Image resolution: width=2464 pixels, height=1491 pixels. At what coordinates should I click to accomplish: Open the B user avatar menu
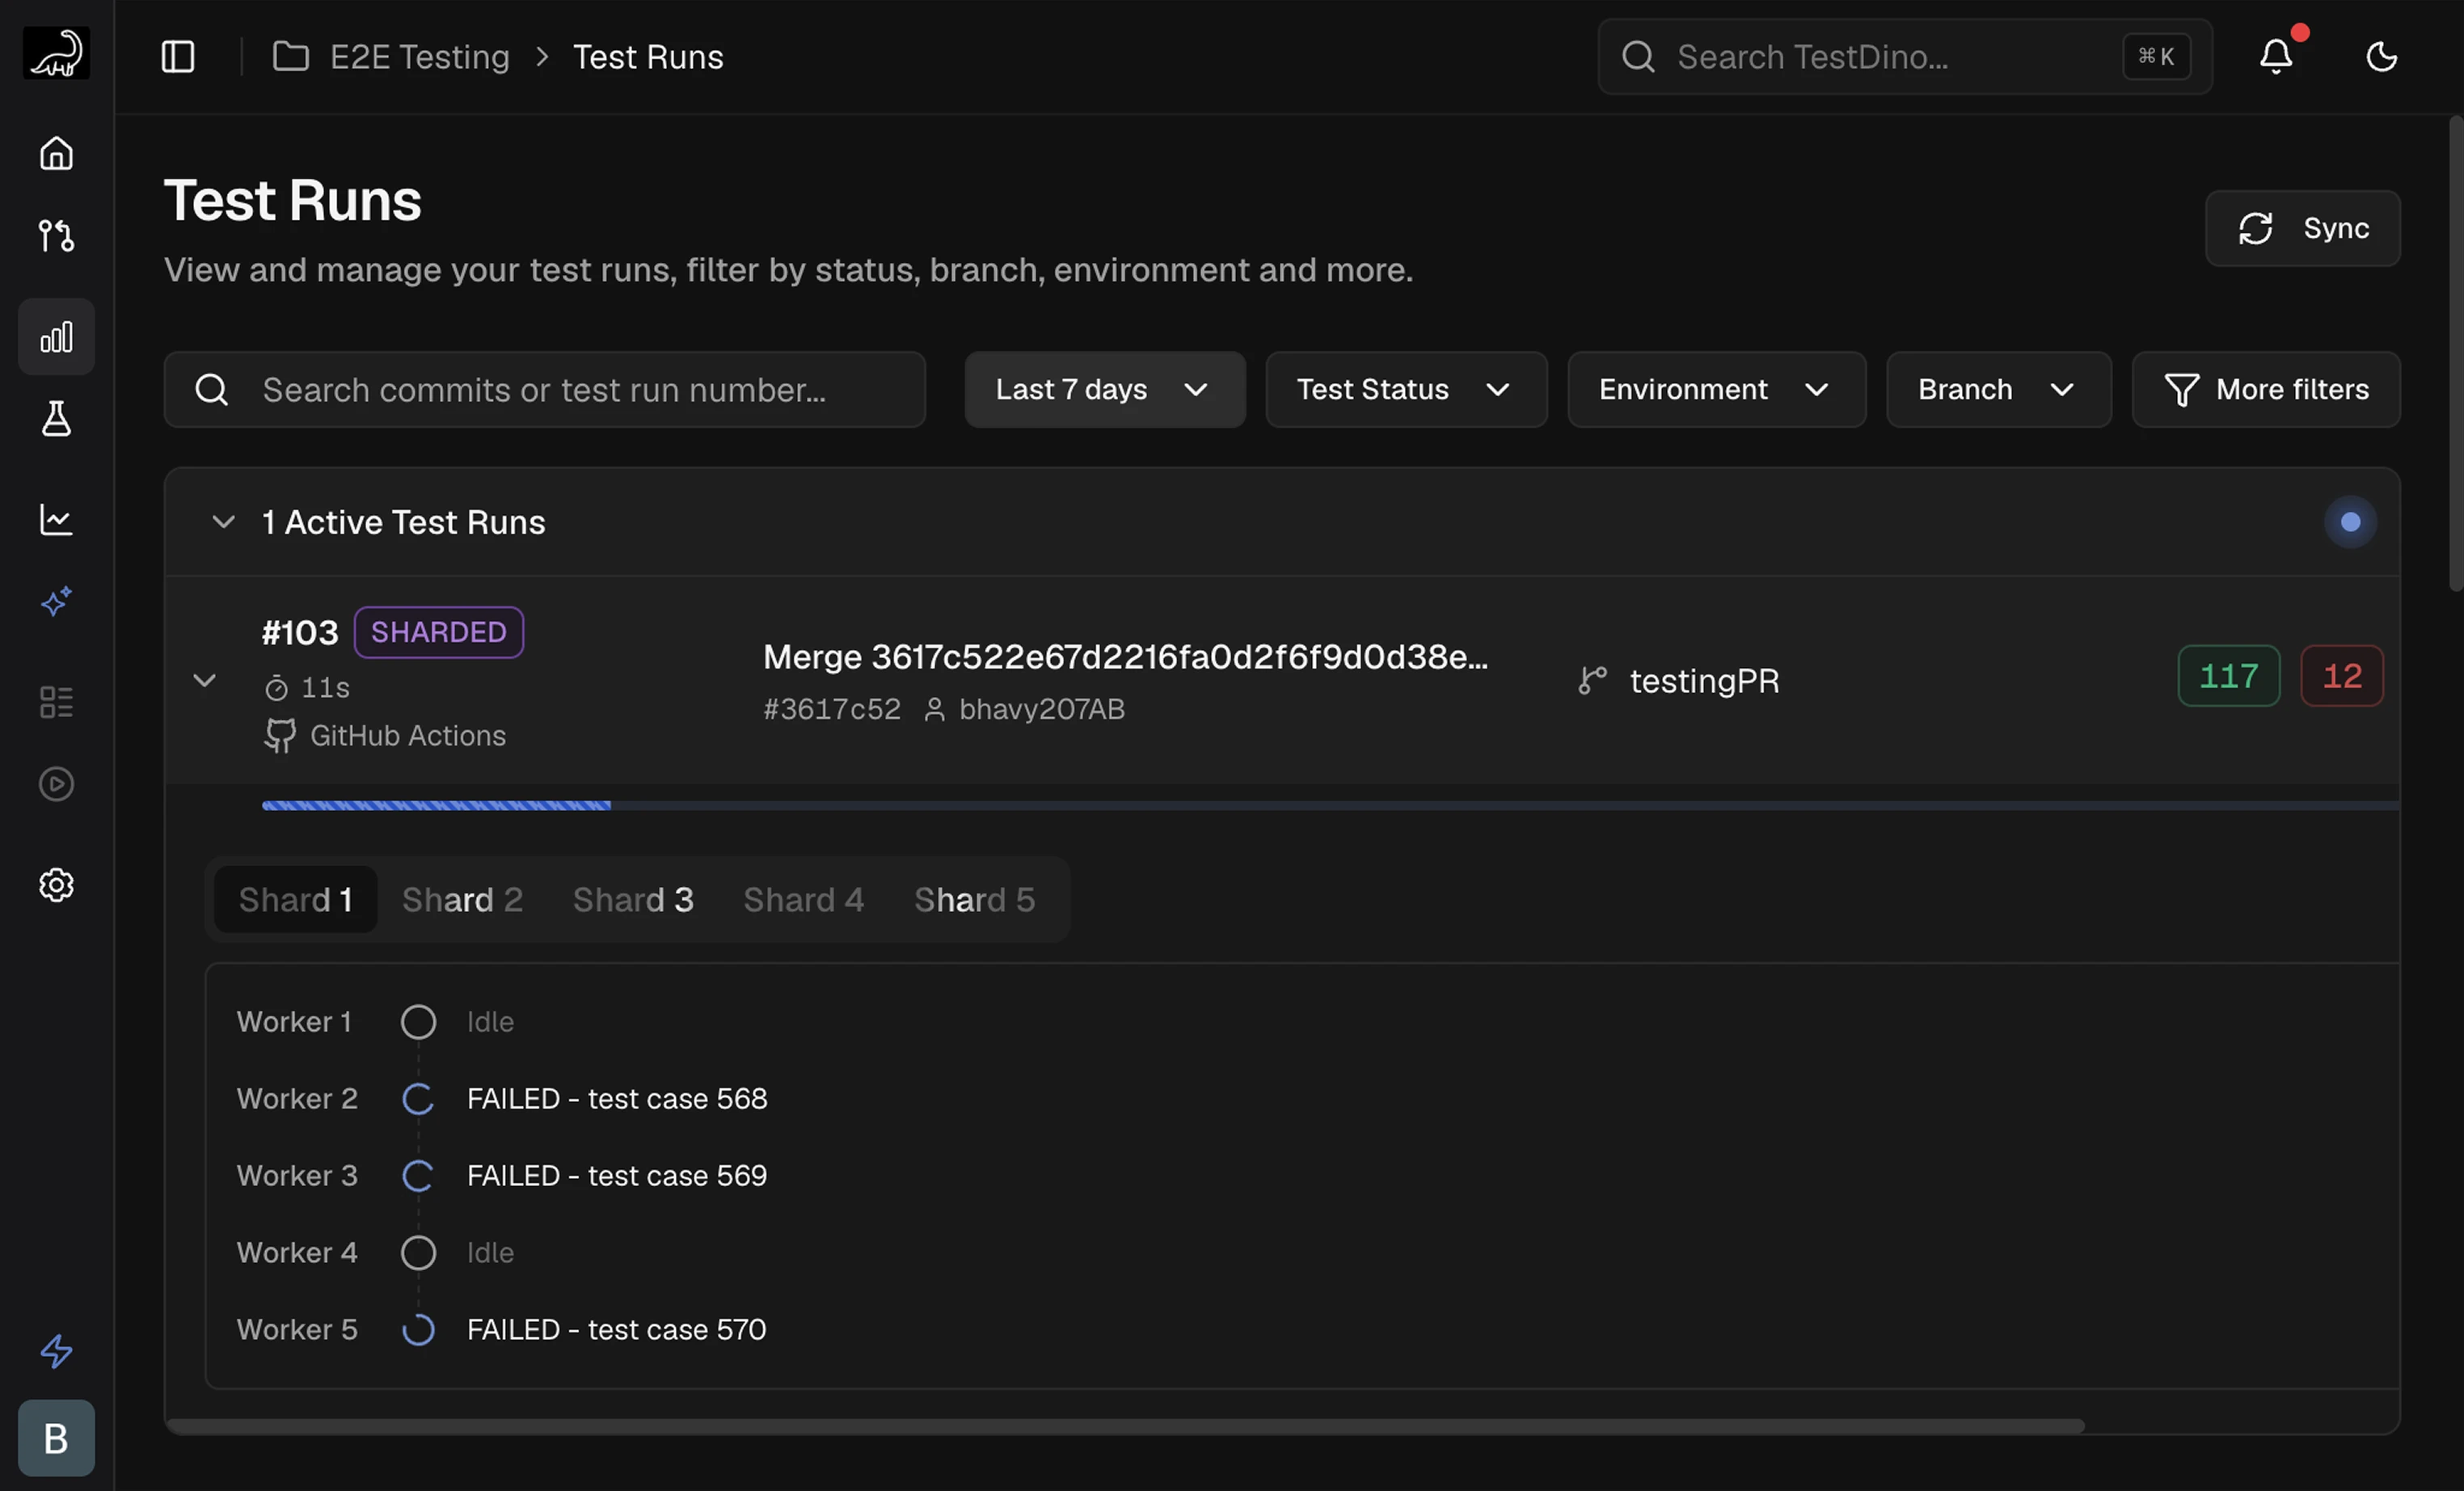(56, 1438)
